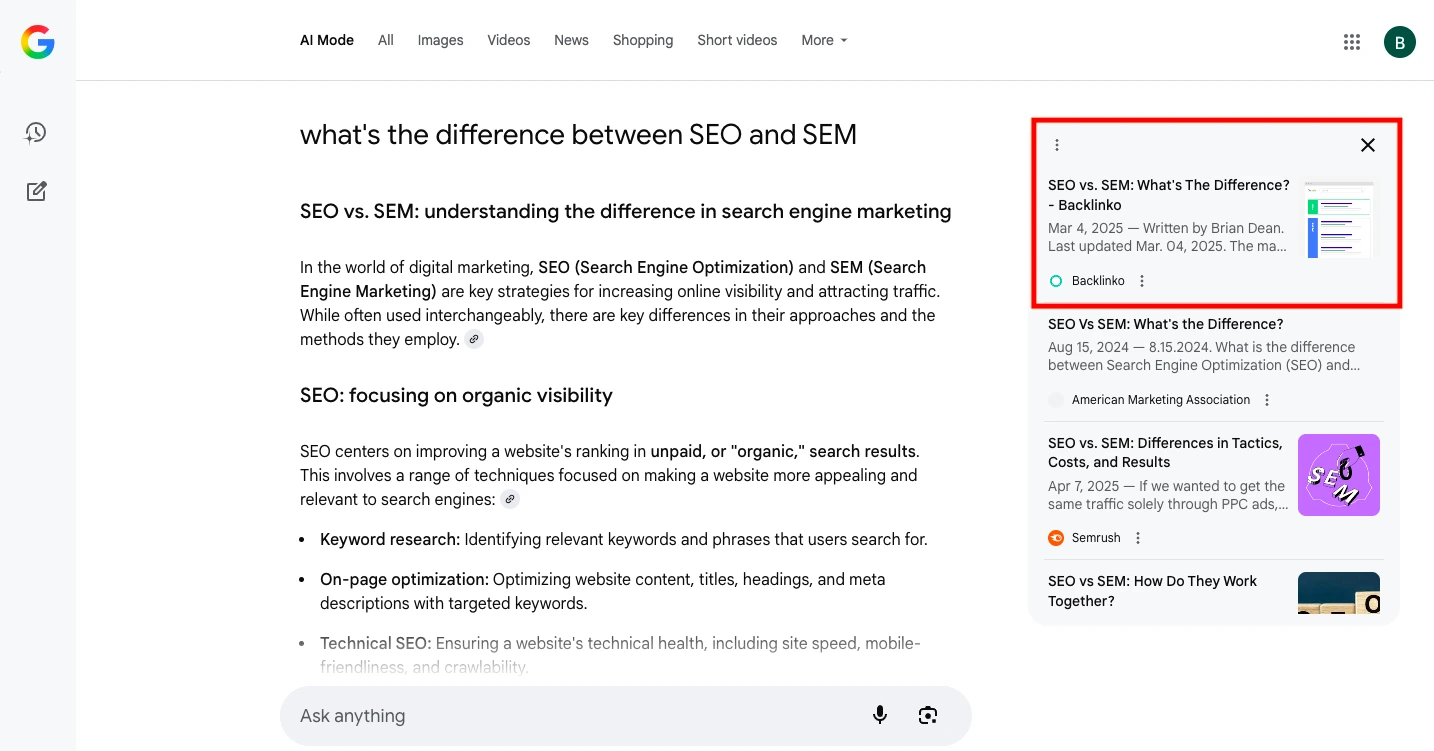The width and height of the screenshot is (1434, 751).
Task: Open the Backlinko SEO vs. SEM article
Action: click(x=1168, y=195)
